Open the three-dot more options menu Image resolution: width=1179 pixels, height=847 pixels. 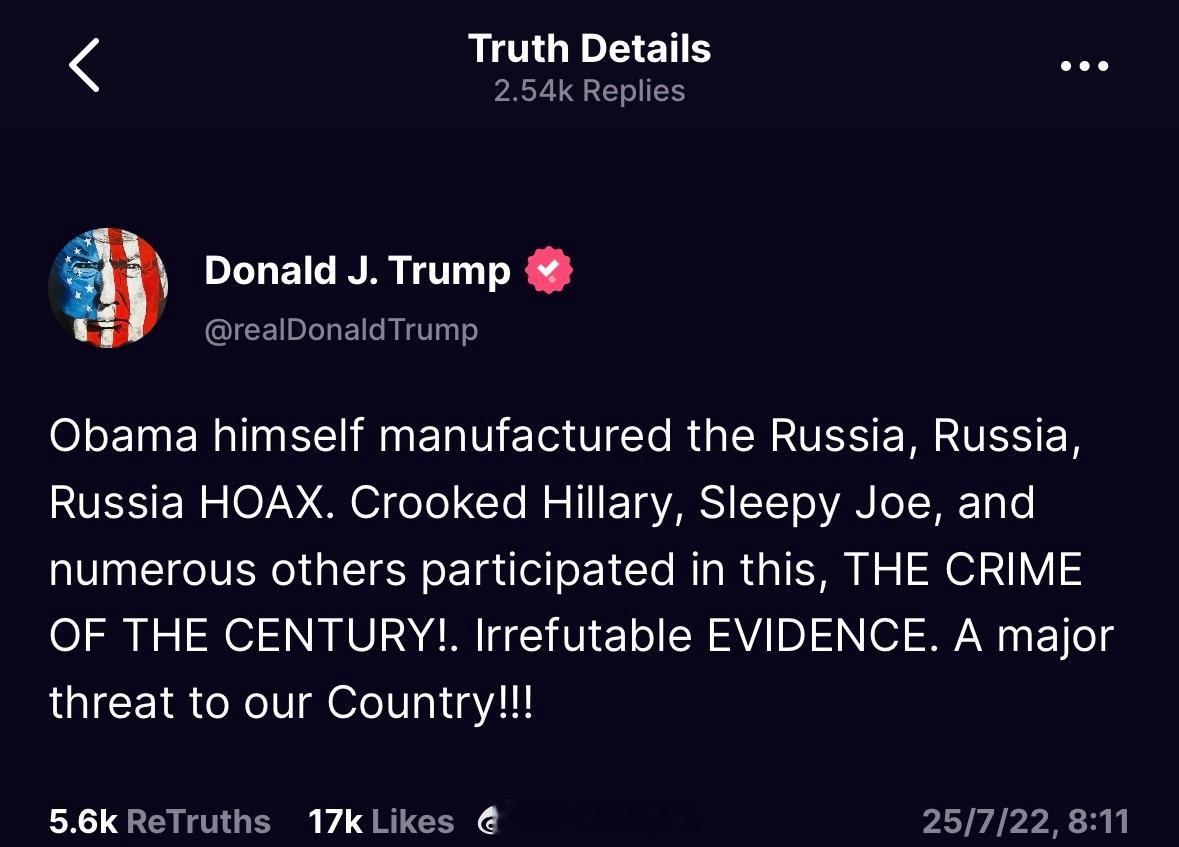(1084, 66)
